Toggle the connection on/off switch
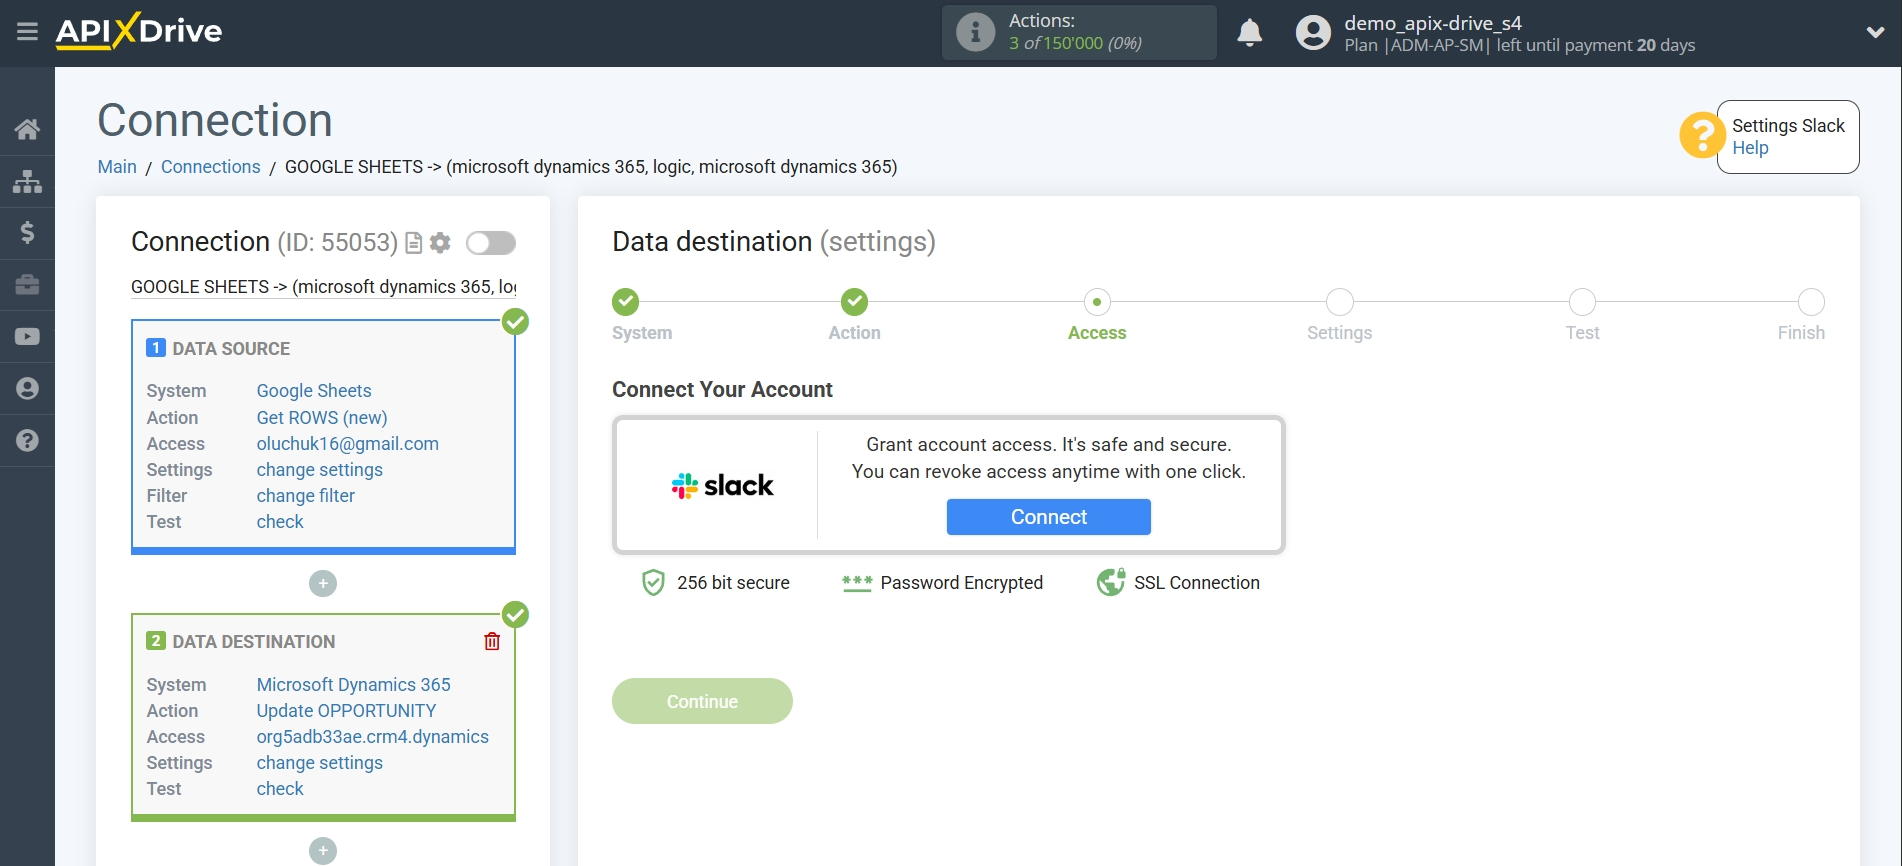The height and width of the screenshot is (866, 1902). point(491,243)
